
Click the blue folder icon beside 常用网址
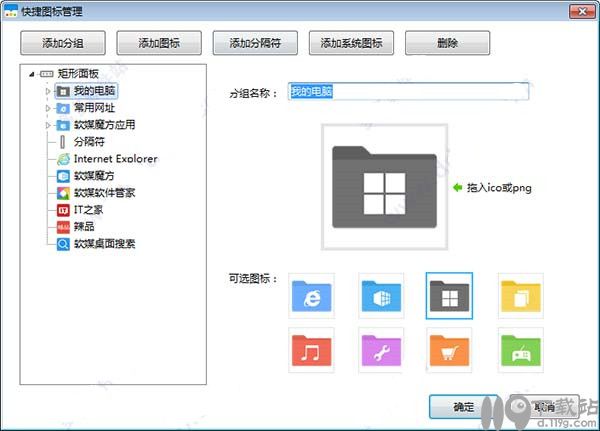(x=63, y=108)
